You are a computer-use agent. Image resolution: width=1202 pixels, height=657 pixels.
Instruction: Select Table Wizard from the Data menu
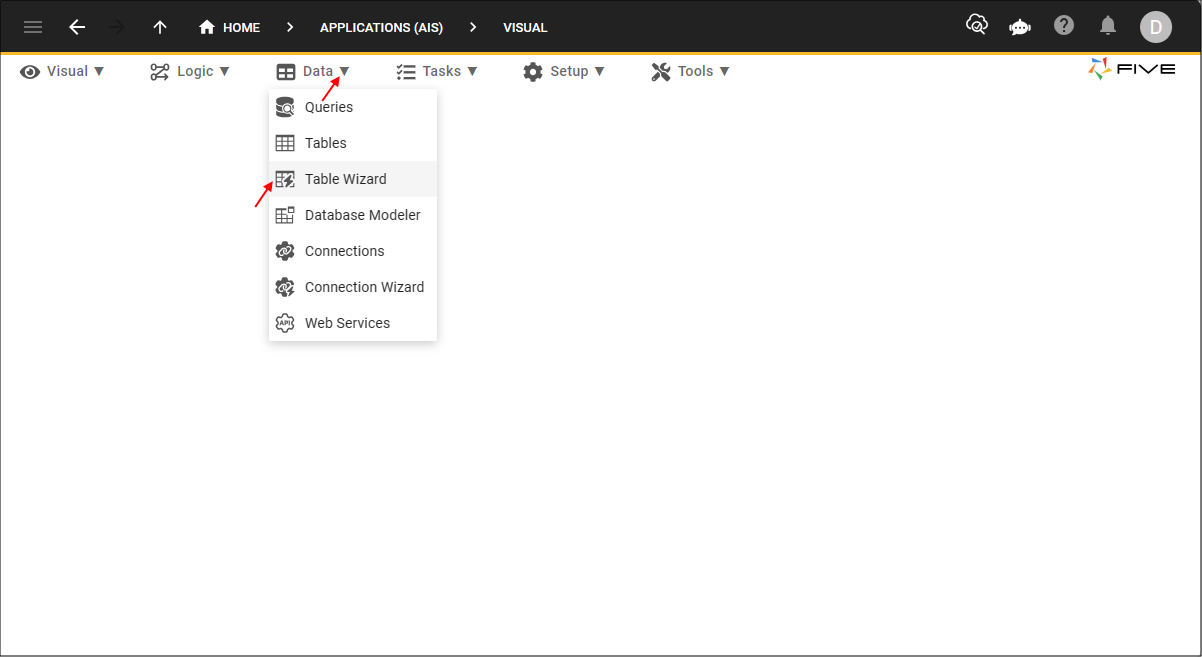(x=345, y=179)
